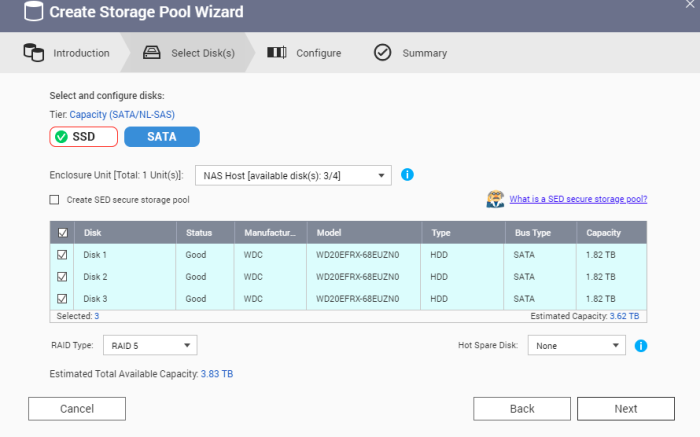Expand the RAID Type dropdown

152,346
